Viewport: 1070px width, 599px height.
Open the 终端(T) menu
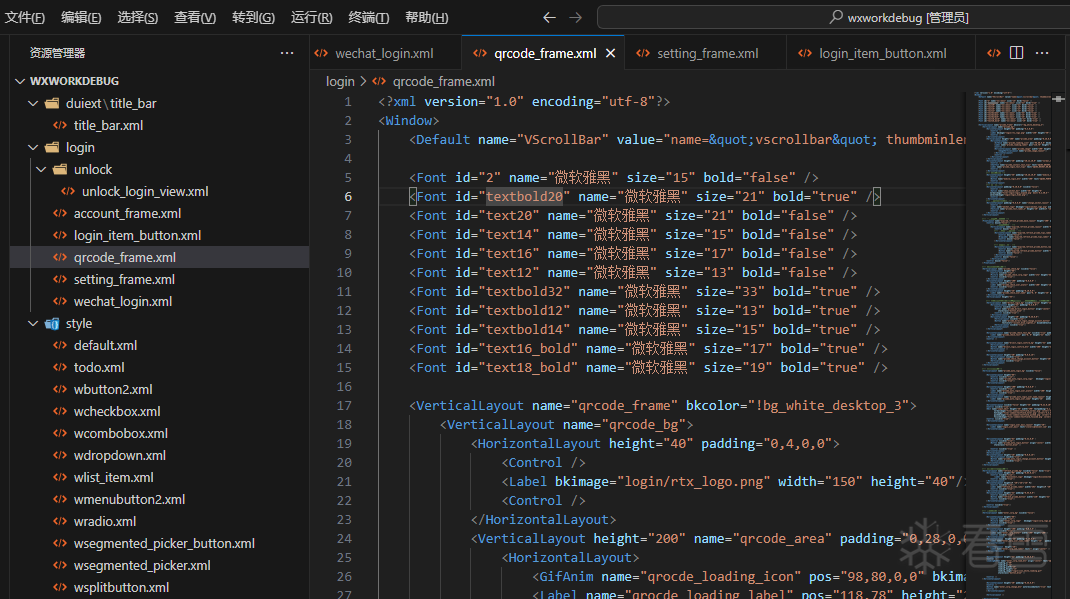368,17
